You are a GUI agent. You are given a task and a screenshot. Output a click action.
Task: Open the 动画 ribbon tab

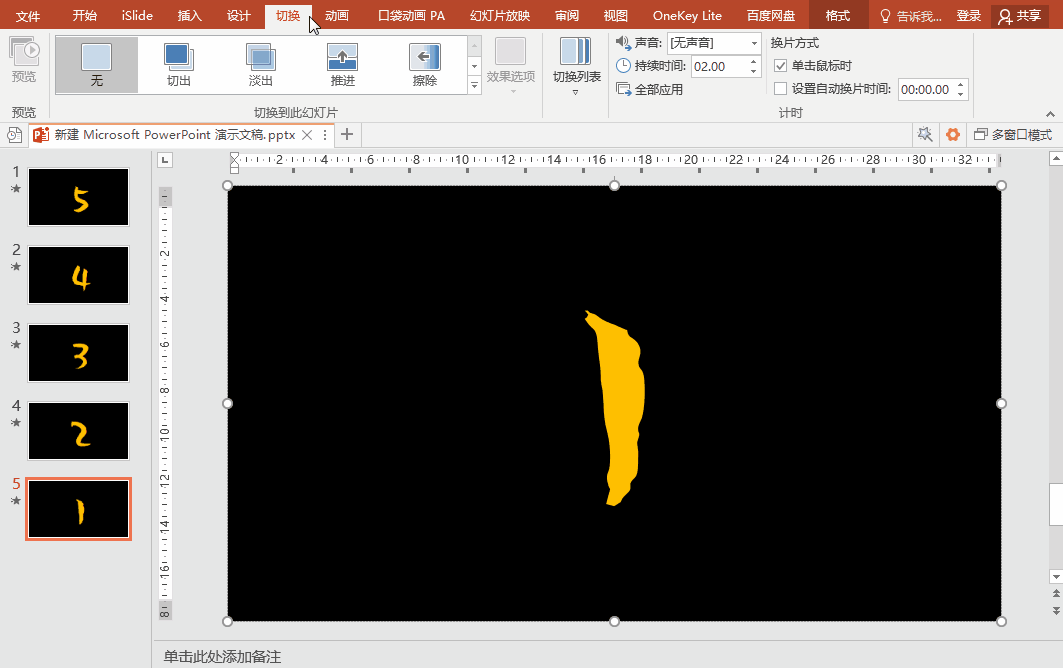pyautogui.click(x=337, y=15)
